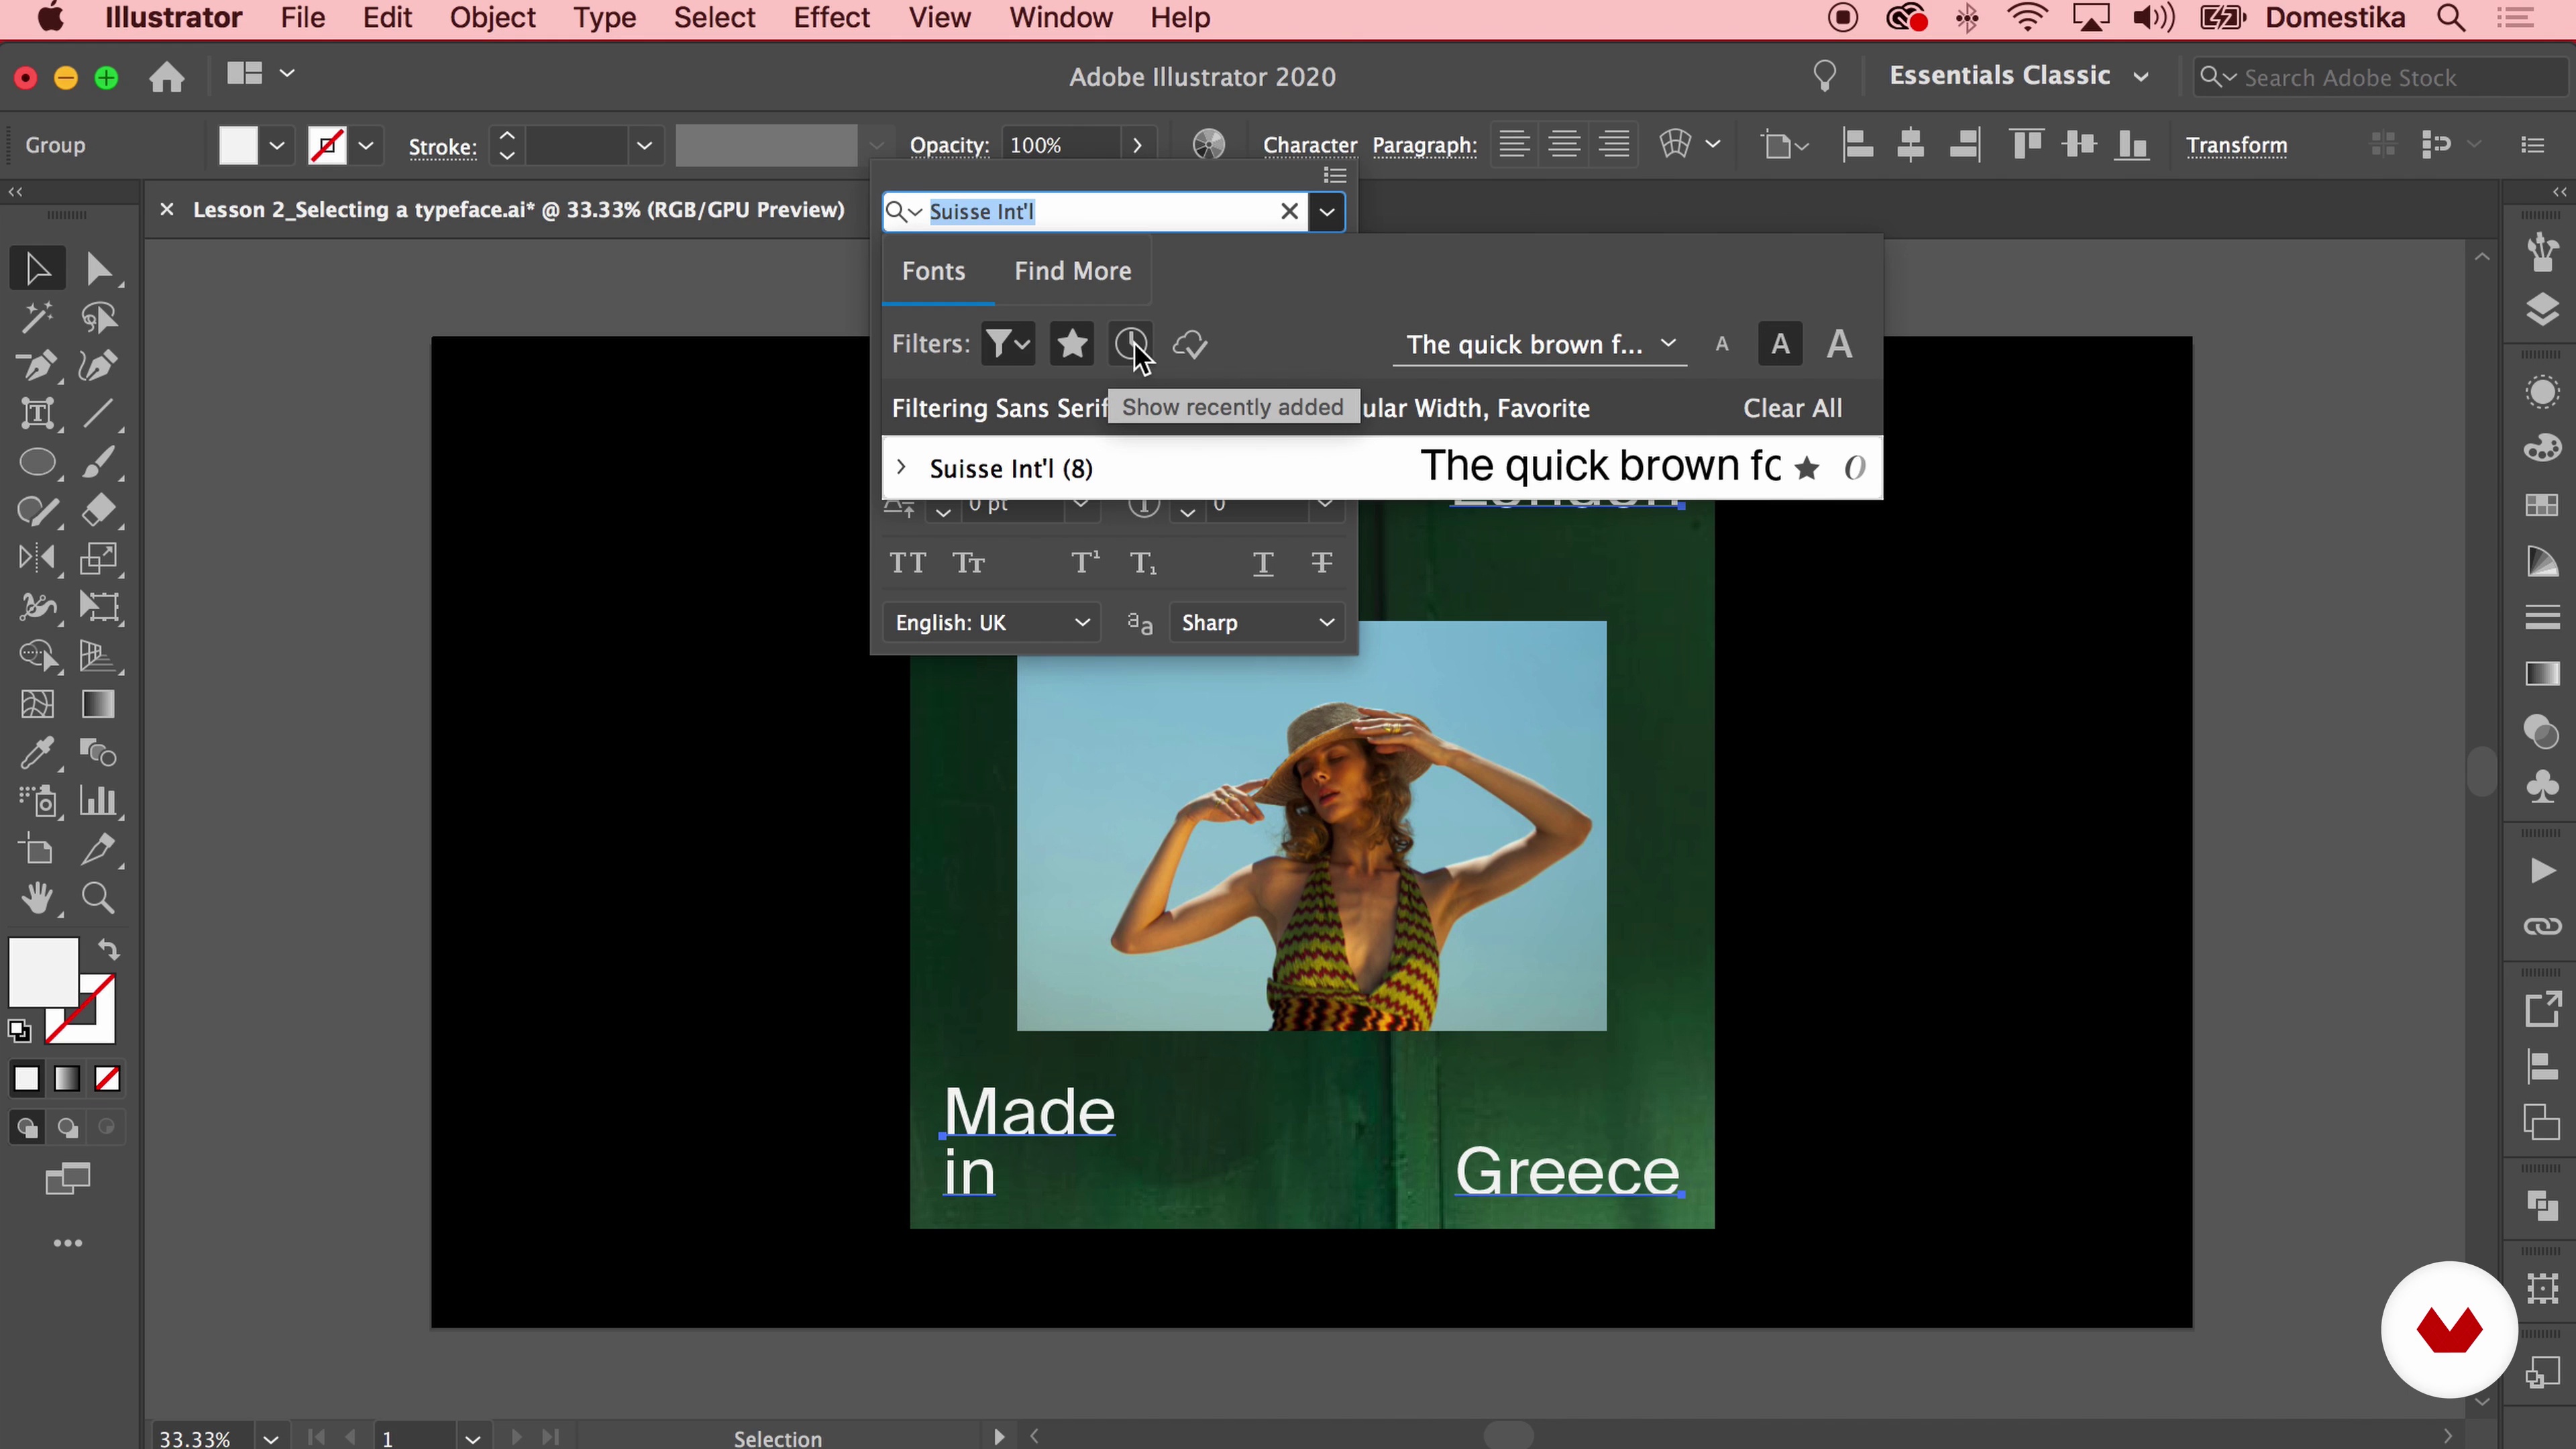Open the stroke weight dropdown
The width and height of the screenshot is (2576, 1449).
645,146
